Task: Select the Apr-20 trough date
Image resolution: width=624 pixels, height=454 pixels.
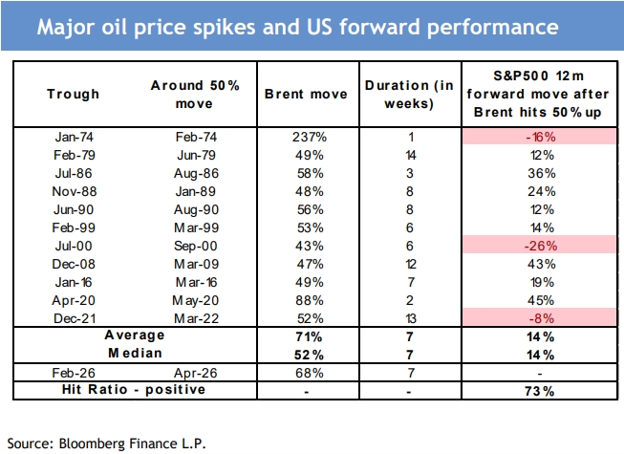Action: 74,300
